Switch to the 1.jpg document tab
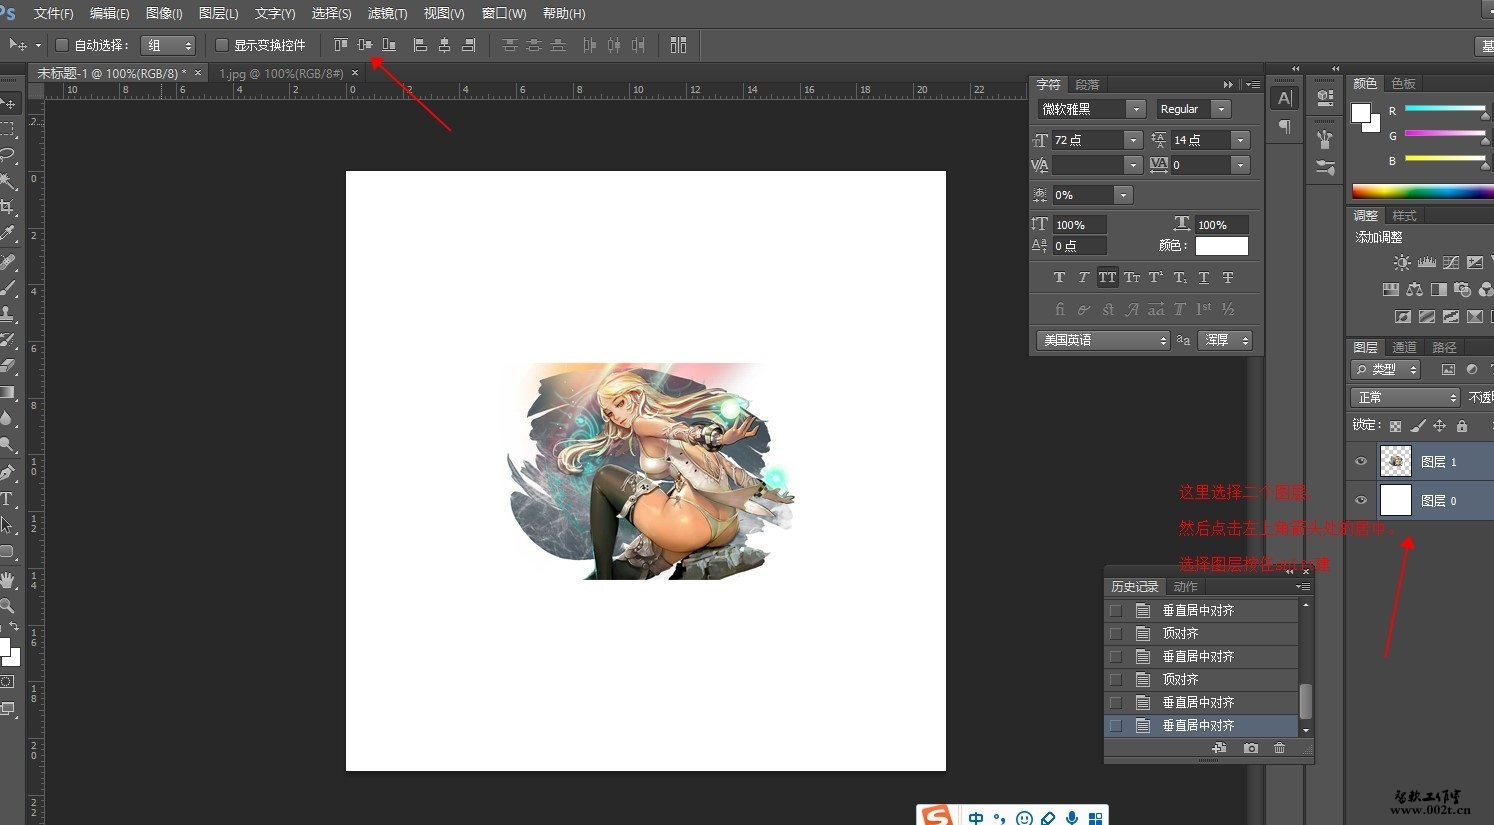This screenshot has width=1494, height=825. tap(281, 73)
